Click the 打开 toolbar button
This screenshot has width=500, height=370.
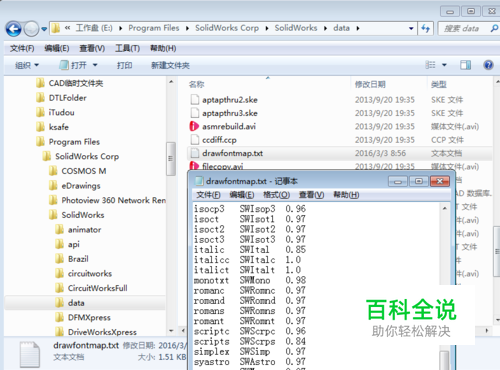[x=73, y=65]
